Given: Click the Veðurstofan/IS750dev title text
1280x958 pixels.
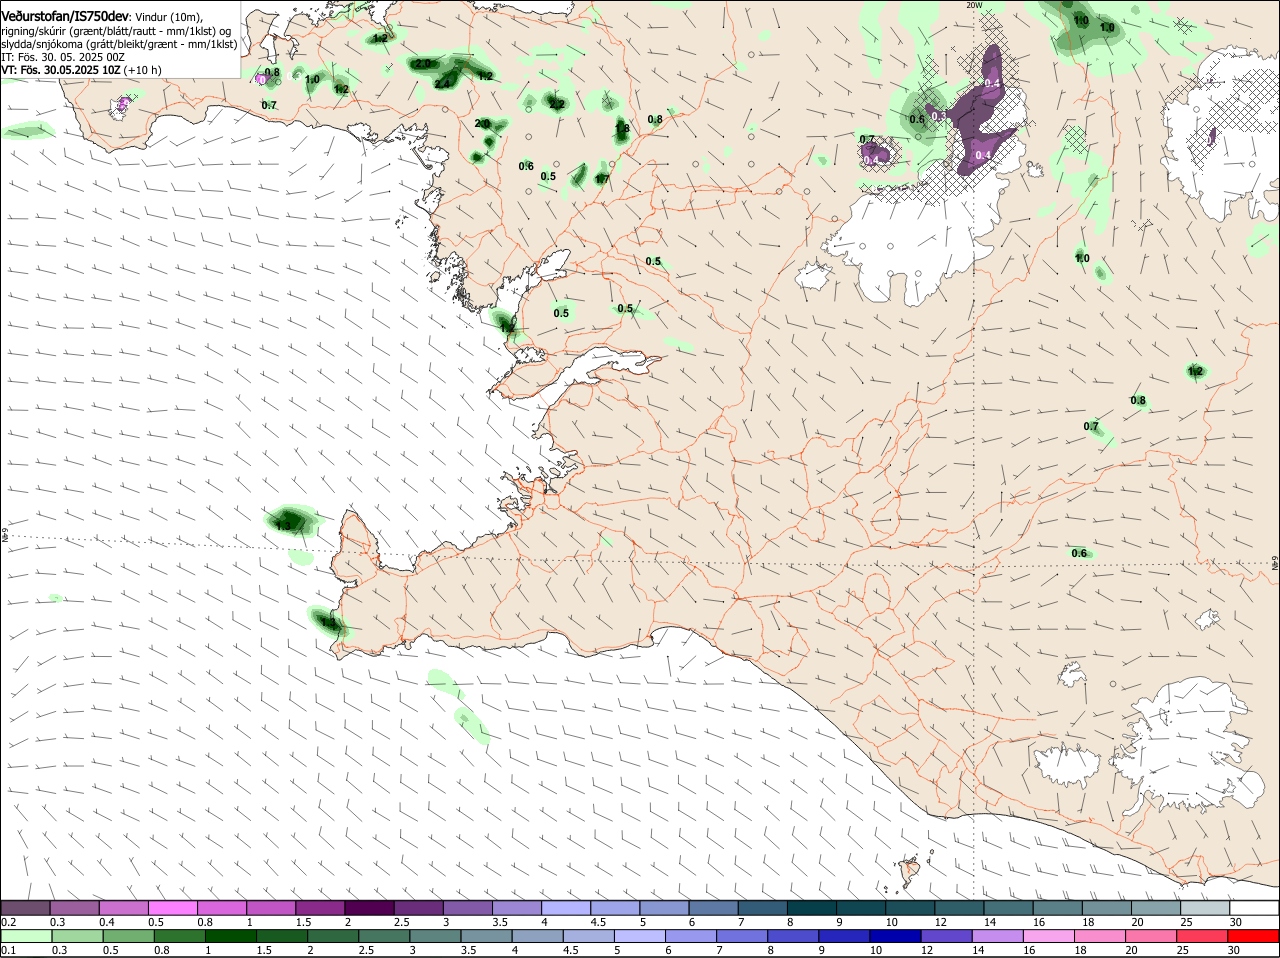Looking at the screenshot, I should [65, 15].
